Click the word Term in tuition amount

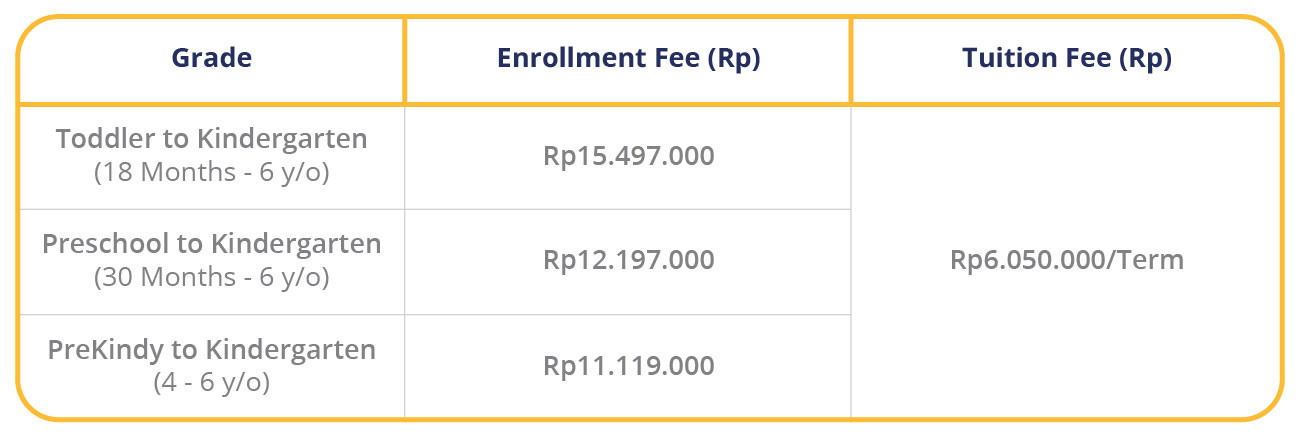(1151, 261)
